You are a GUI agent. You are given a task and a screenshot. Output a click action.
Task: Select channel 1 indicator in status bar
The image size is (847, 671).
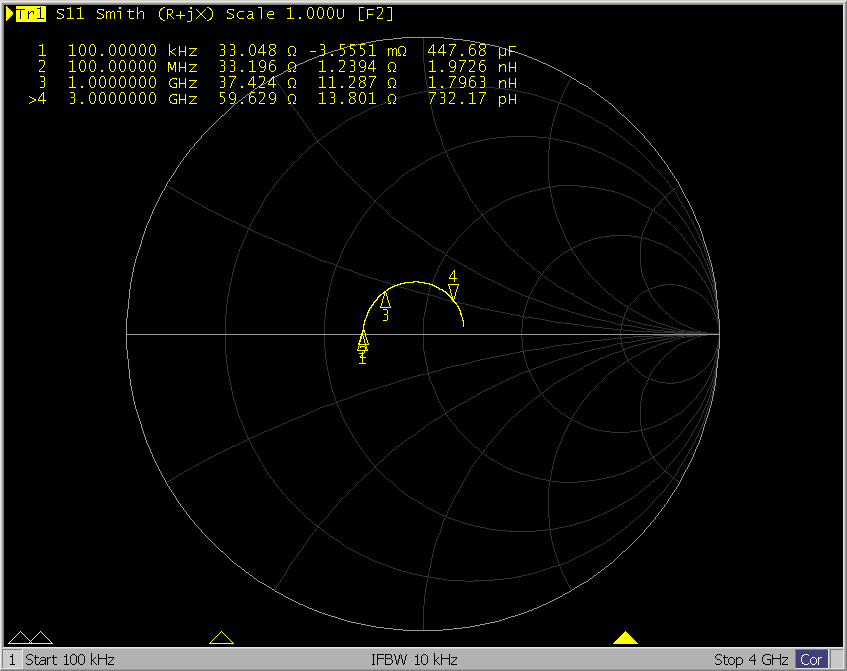[11, 660]
